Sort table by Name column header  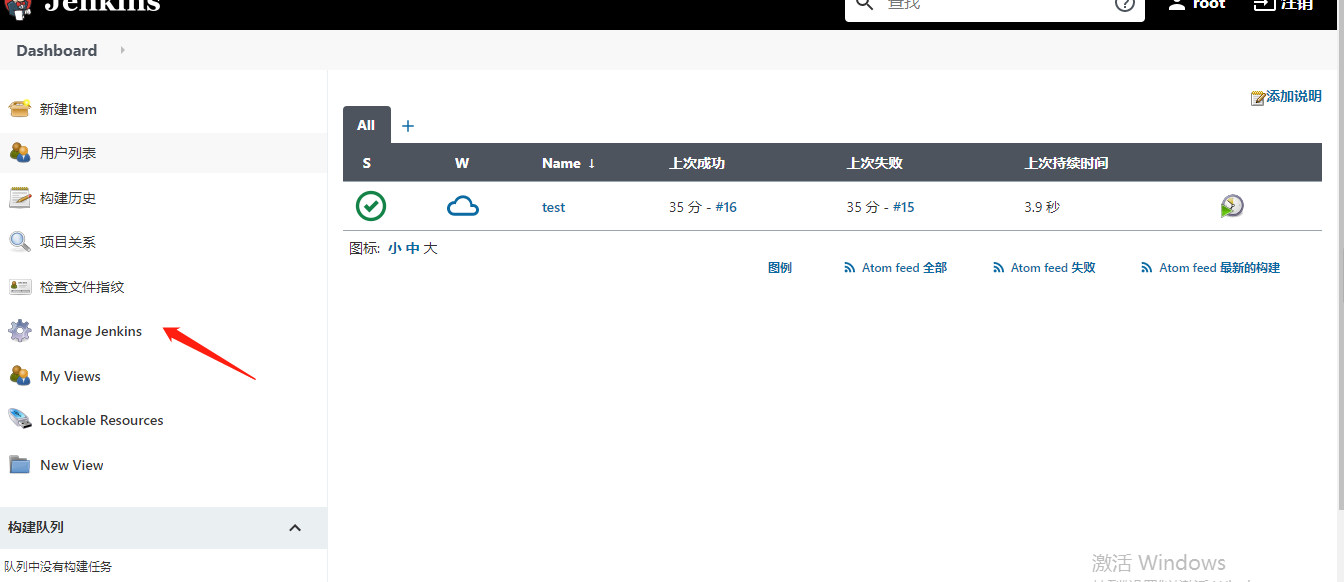point(568,163)
